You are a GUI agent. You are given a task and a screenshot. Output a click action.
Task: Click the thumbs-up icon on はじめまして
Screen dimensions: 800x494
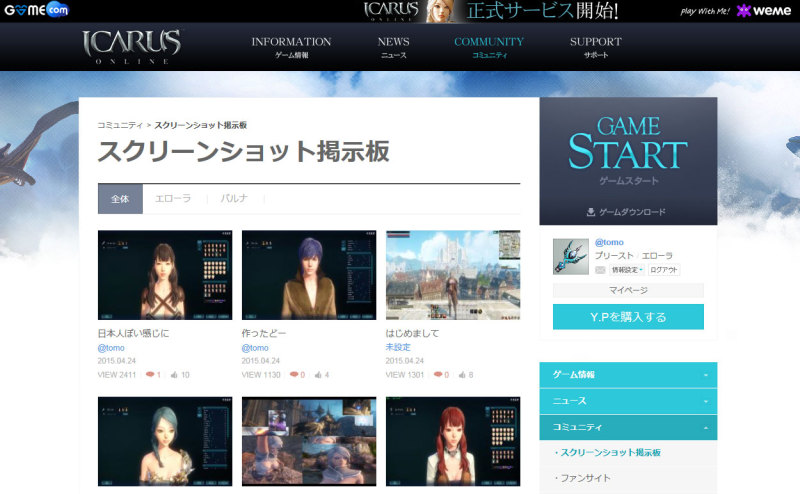tap(462, 375)
